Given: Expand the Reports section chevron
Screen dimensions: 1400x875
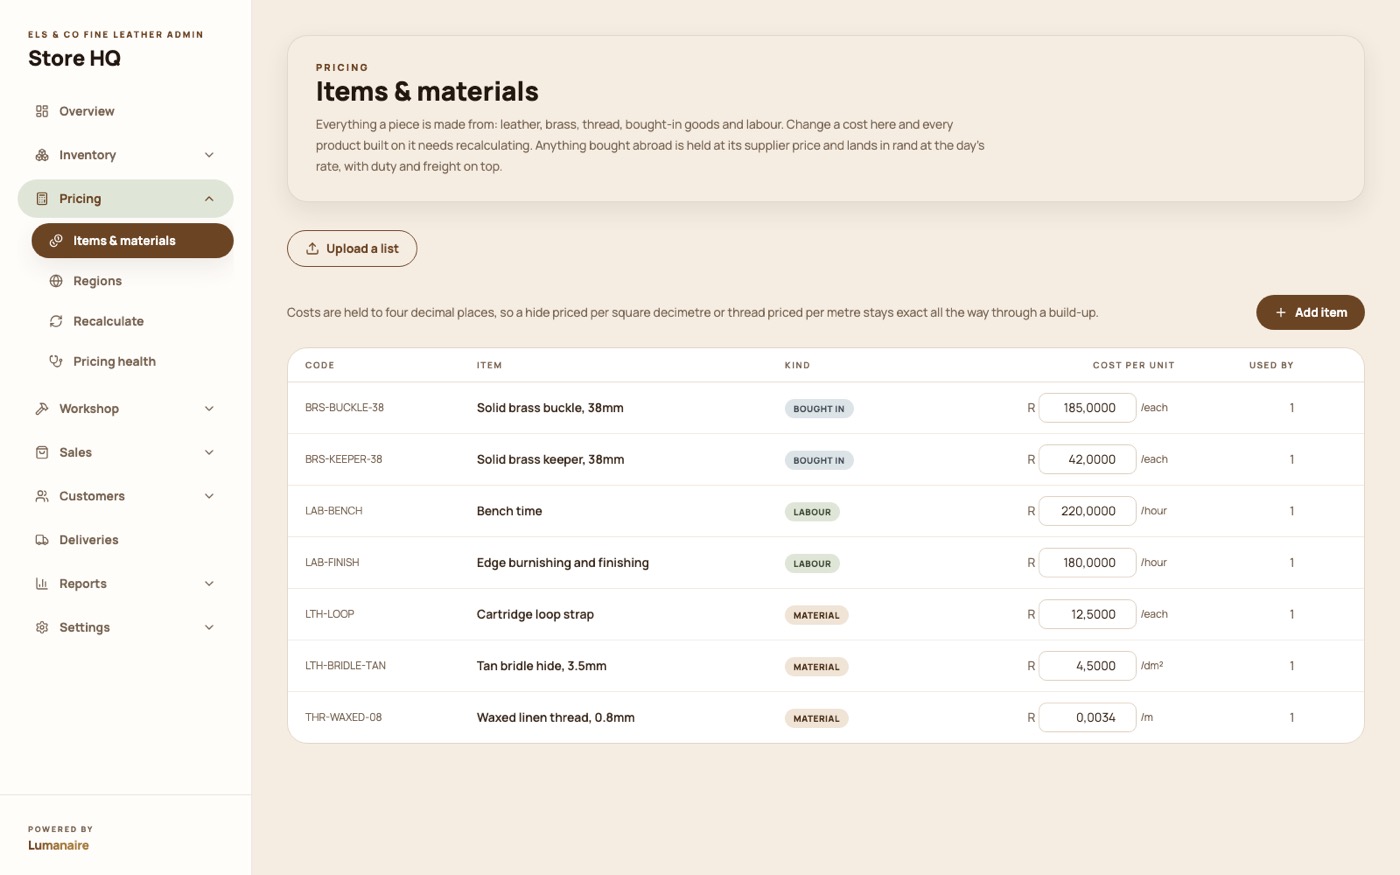Looking at the screenshot, I should (209, 584).
